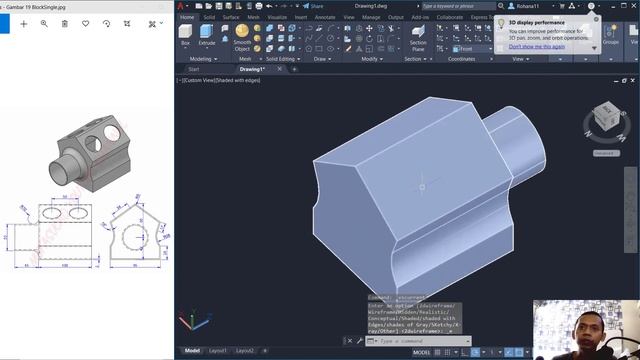
Task: Toggle 2D object snap in status bar
Action: 519,352
